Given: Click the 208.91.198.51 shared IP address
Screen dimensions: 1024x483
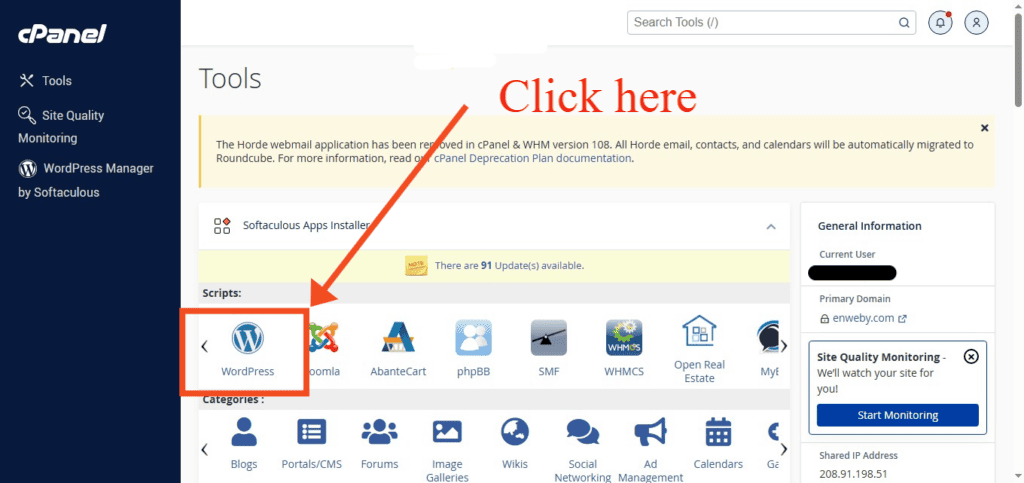Looking at the screenshot, I should 852,474.
